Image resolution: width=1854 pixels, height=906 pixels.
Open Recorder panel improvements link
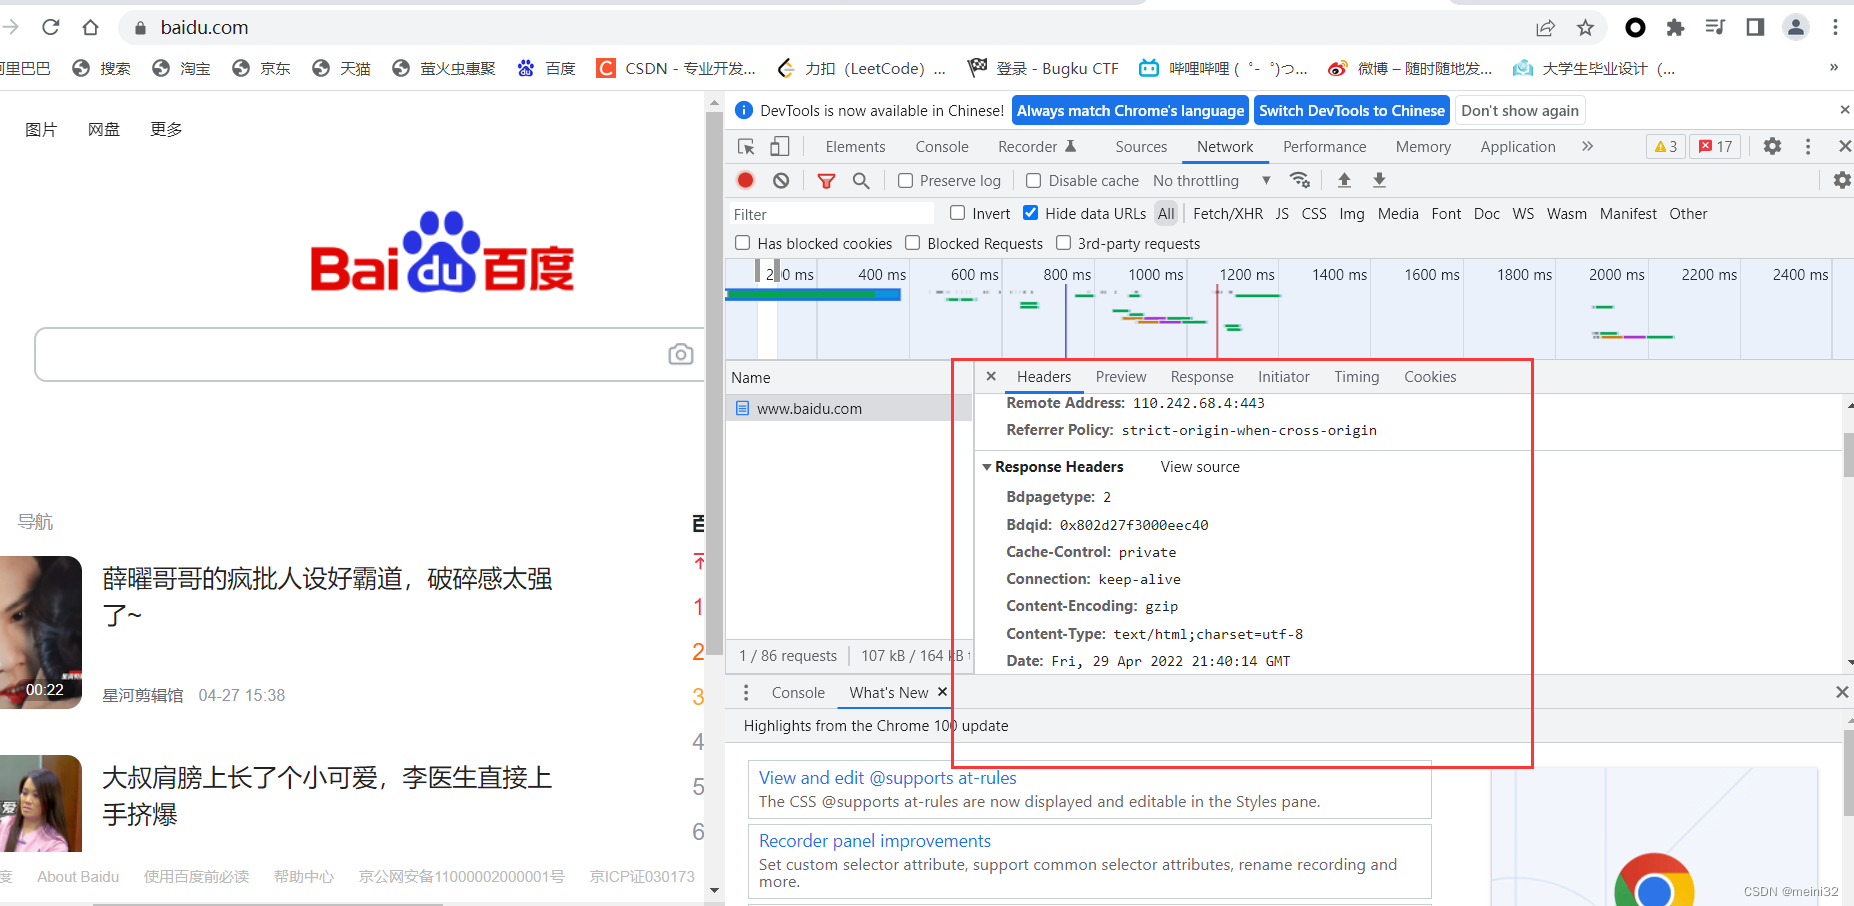point(875,841)
